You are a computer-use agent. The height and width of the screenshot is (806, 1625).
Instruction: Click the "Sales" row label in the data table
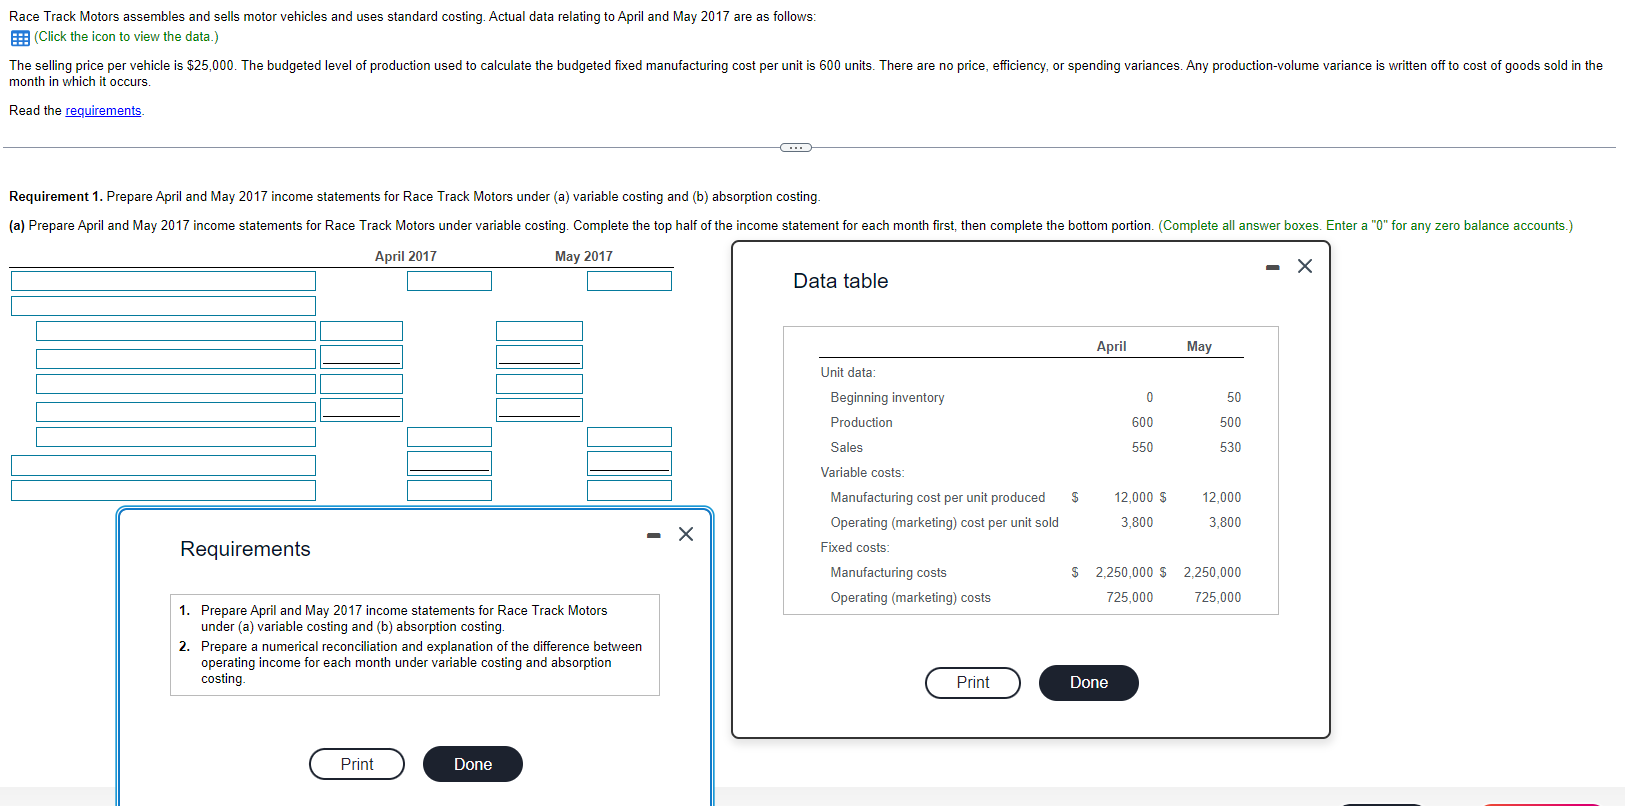pos(846,448)
